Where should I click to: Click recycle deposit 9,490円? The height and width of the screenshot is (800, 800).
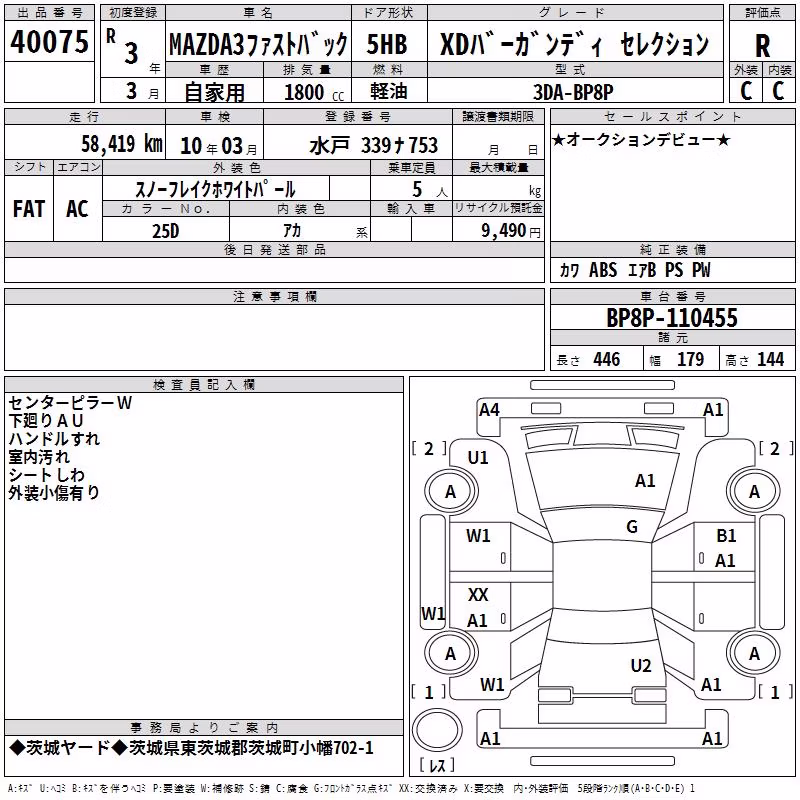(511, 231)
